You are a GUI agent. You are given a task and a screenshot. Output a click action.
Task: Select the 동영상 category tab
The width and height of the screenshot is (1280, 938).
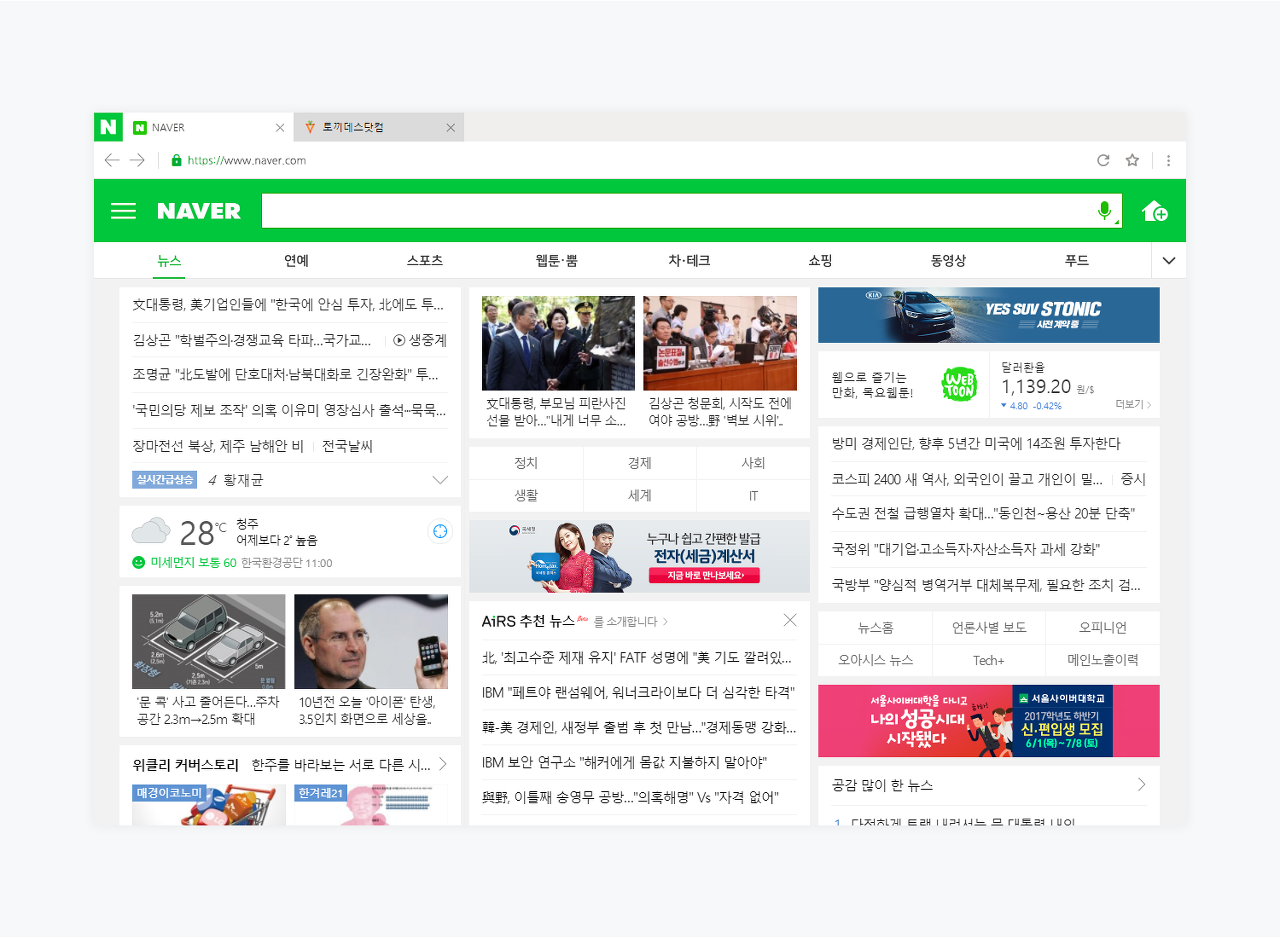(x=948, y=261)
